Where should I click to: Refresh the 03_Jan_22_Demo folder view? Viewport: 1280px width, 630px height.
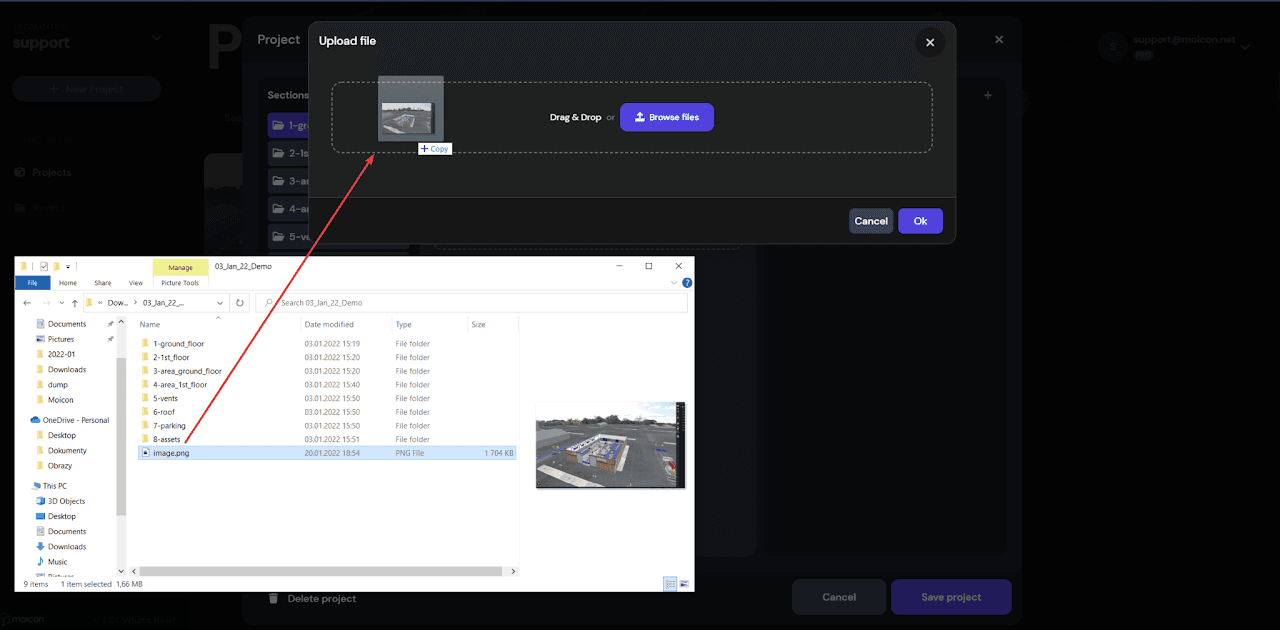240,302
